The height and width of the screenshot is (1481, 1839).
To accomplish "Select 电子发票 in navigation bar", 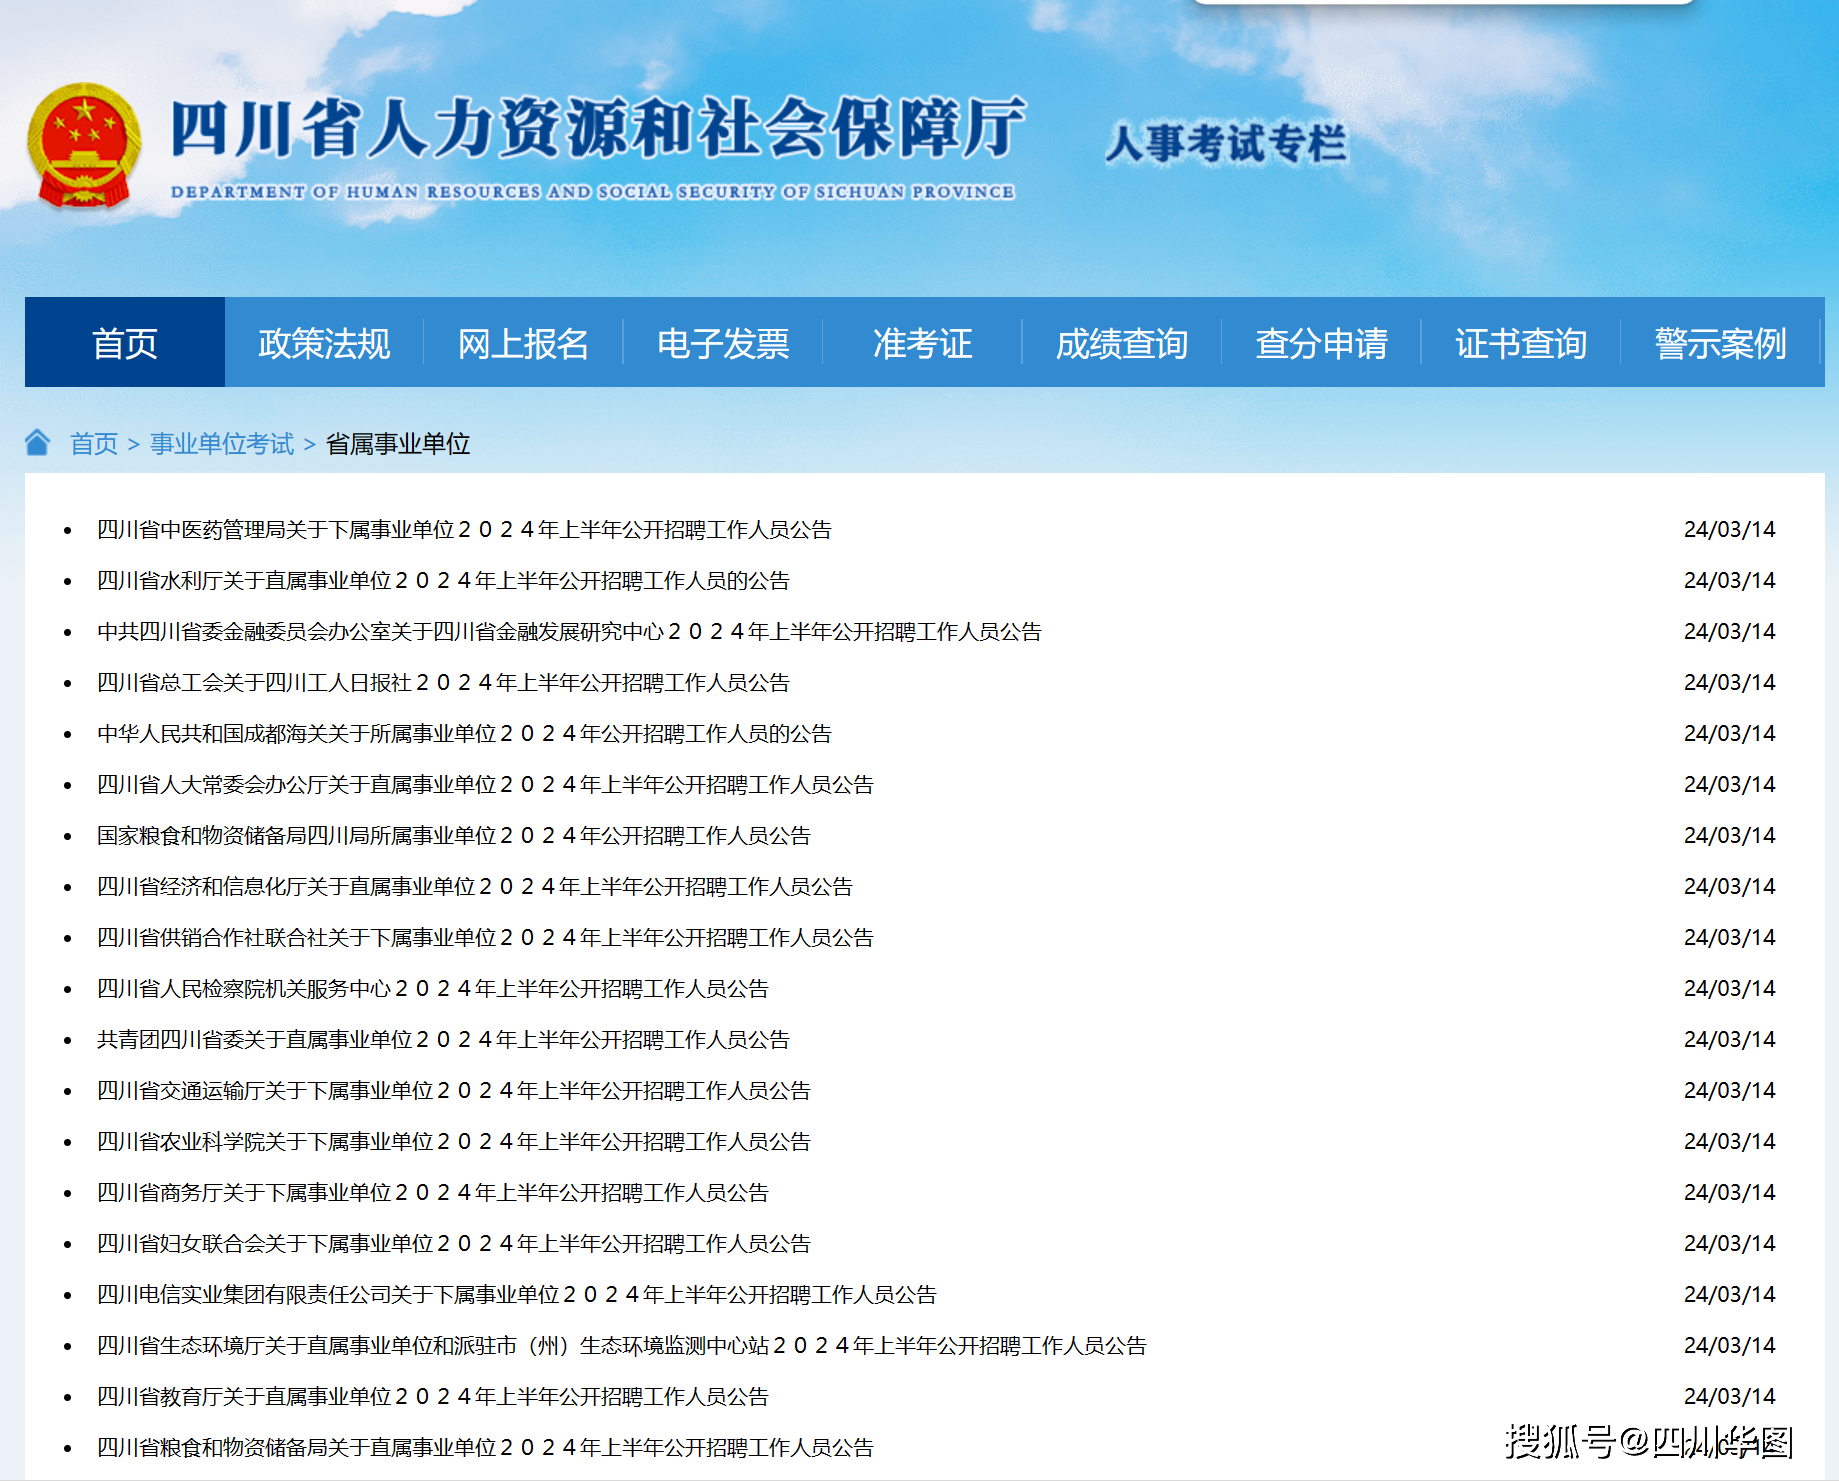I will [x=723, y=343].
